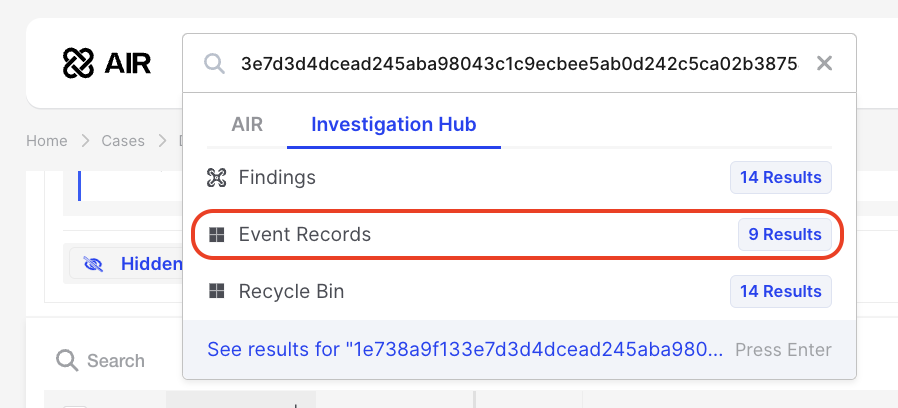Focus the lower Search field
898x408 pixels.
coord(116,361)
